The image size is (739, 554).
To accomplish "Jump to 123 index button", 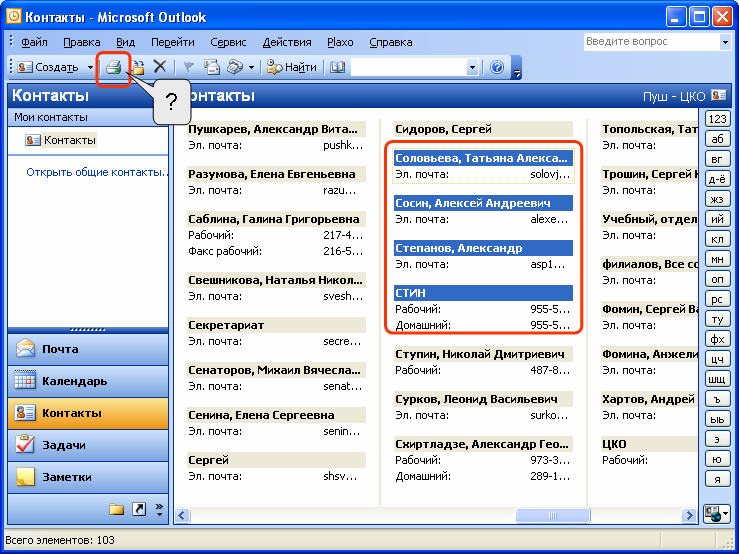I will pyautogui.click(x=717, y=119).
